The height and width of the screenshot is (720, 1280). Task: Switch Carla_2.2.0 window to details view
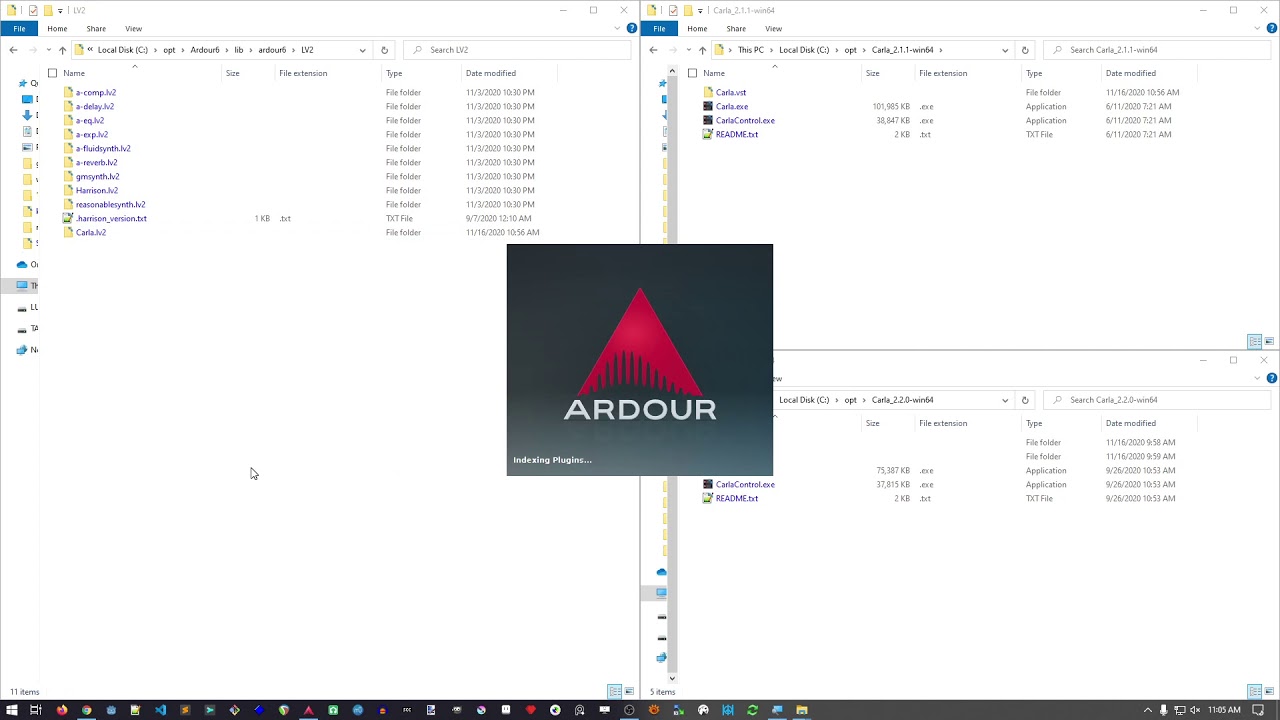[x=1255, y=691]
